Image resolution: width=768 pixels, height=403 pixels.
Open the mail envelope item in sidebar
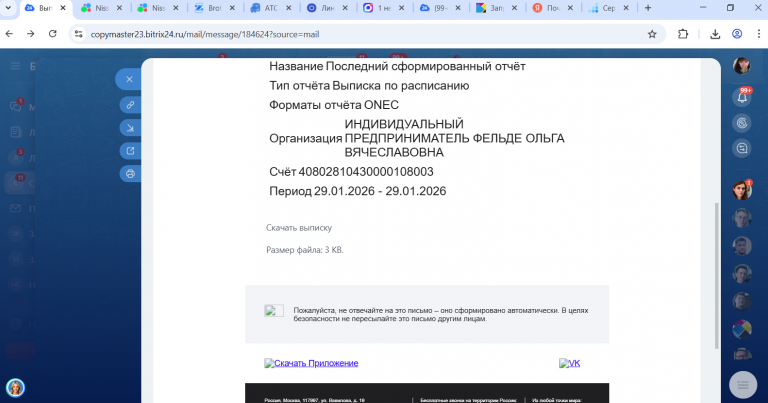[x=16, y=209]
